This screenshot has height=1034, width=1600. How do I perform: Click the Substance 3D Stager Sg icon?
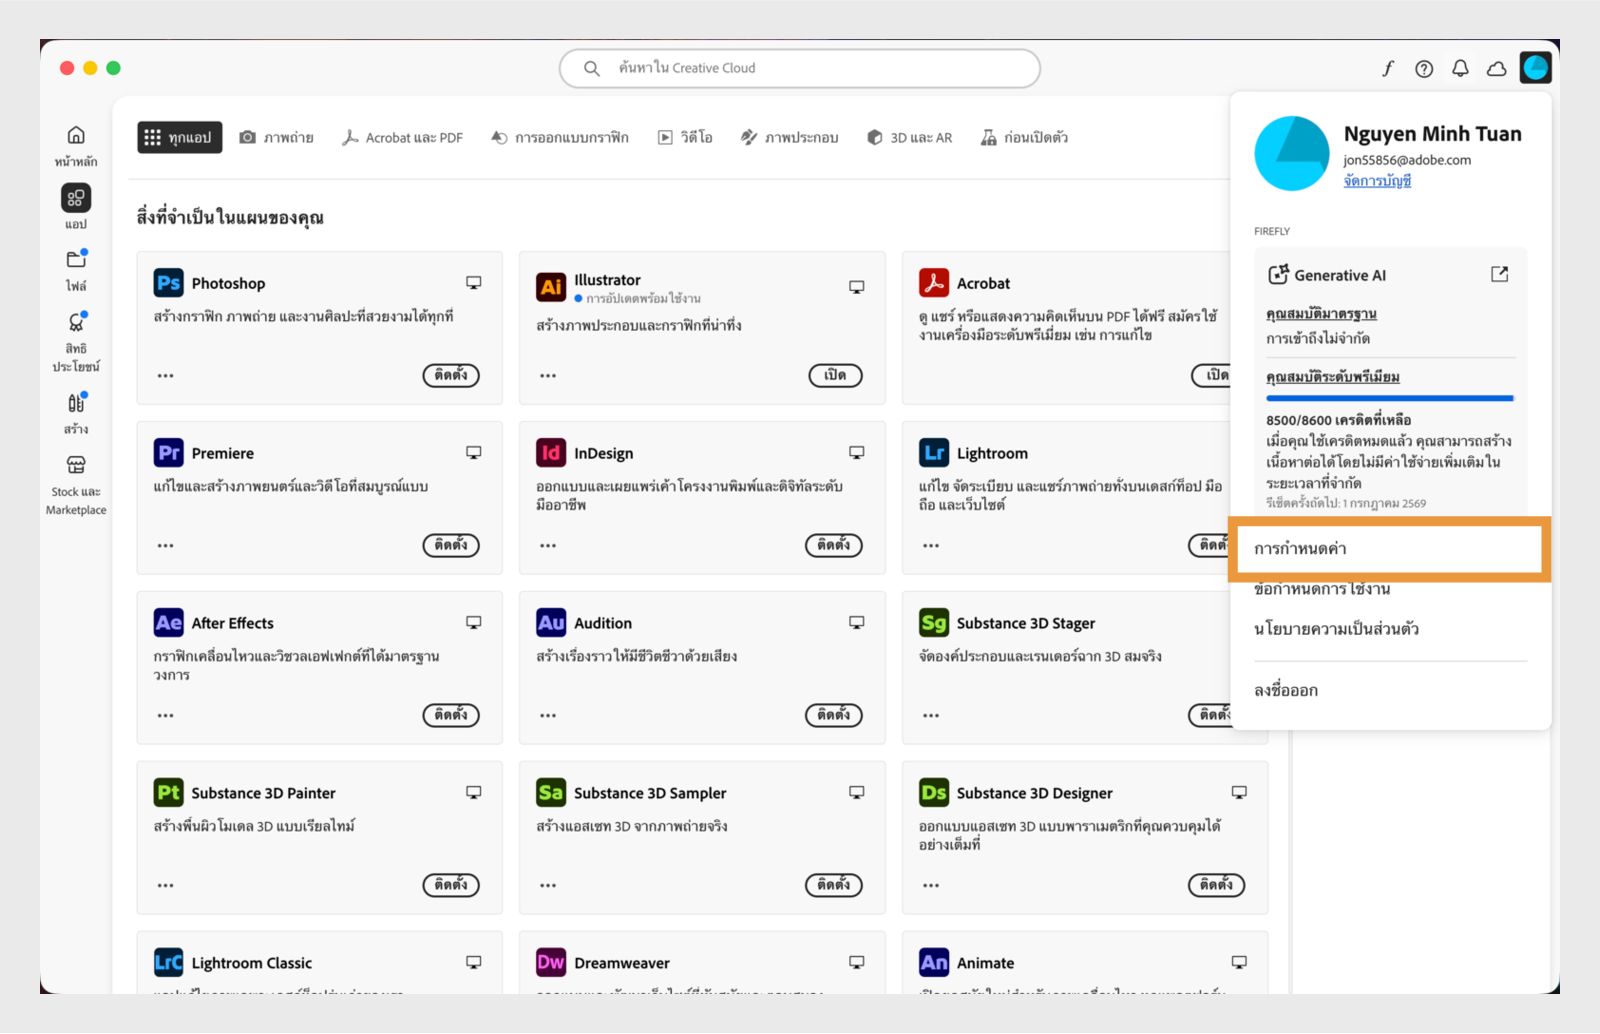pos(934,623)
